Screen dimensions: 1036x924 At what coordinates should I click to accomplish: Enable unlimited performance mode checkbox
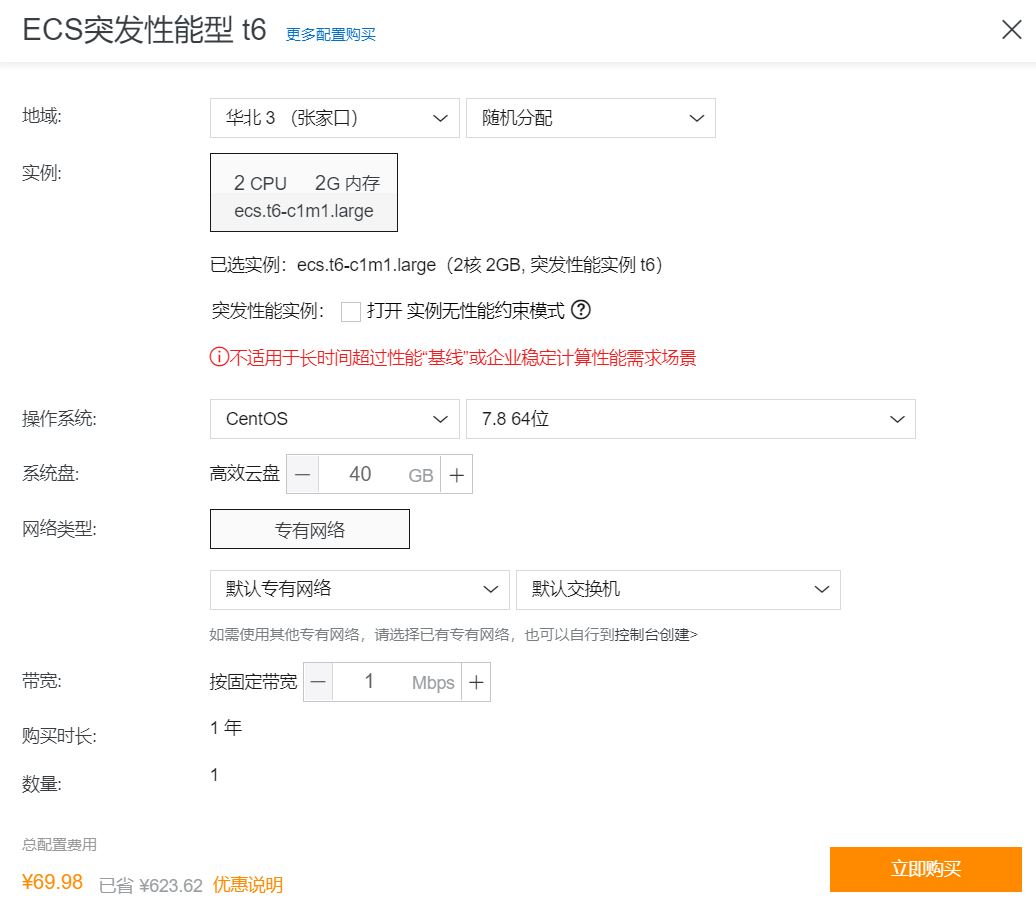coord(350,311)
